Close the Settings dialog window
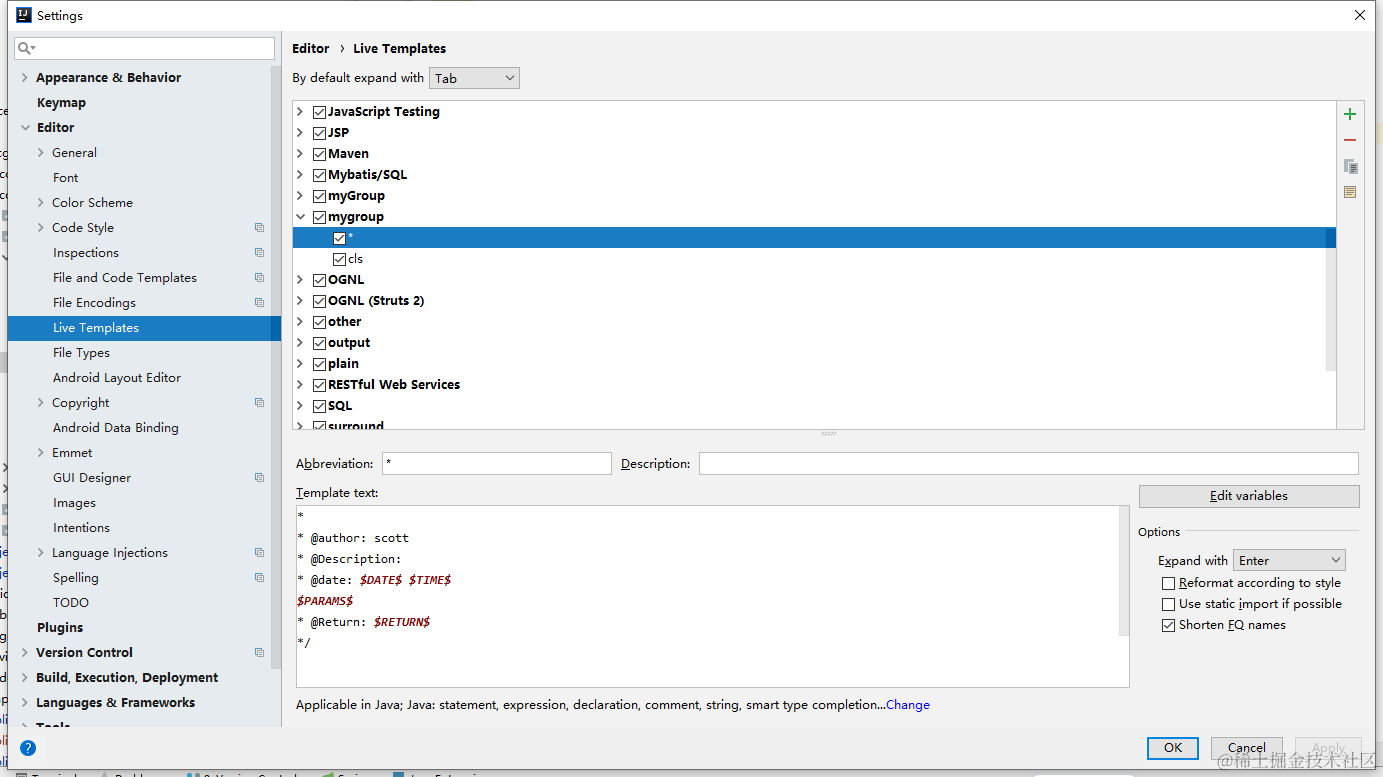 point(1359,15)
